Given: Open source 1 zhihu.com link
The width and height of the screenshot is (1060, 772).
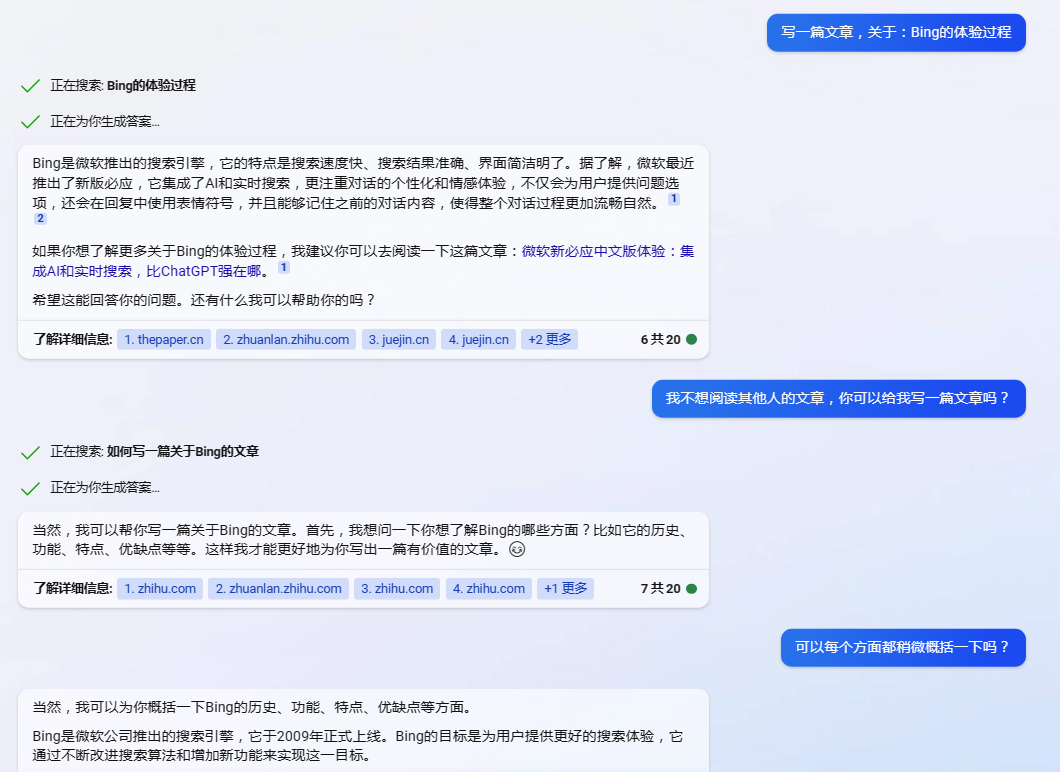Looking at the screenshot, I should (160, 589).
